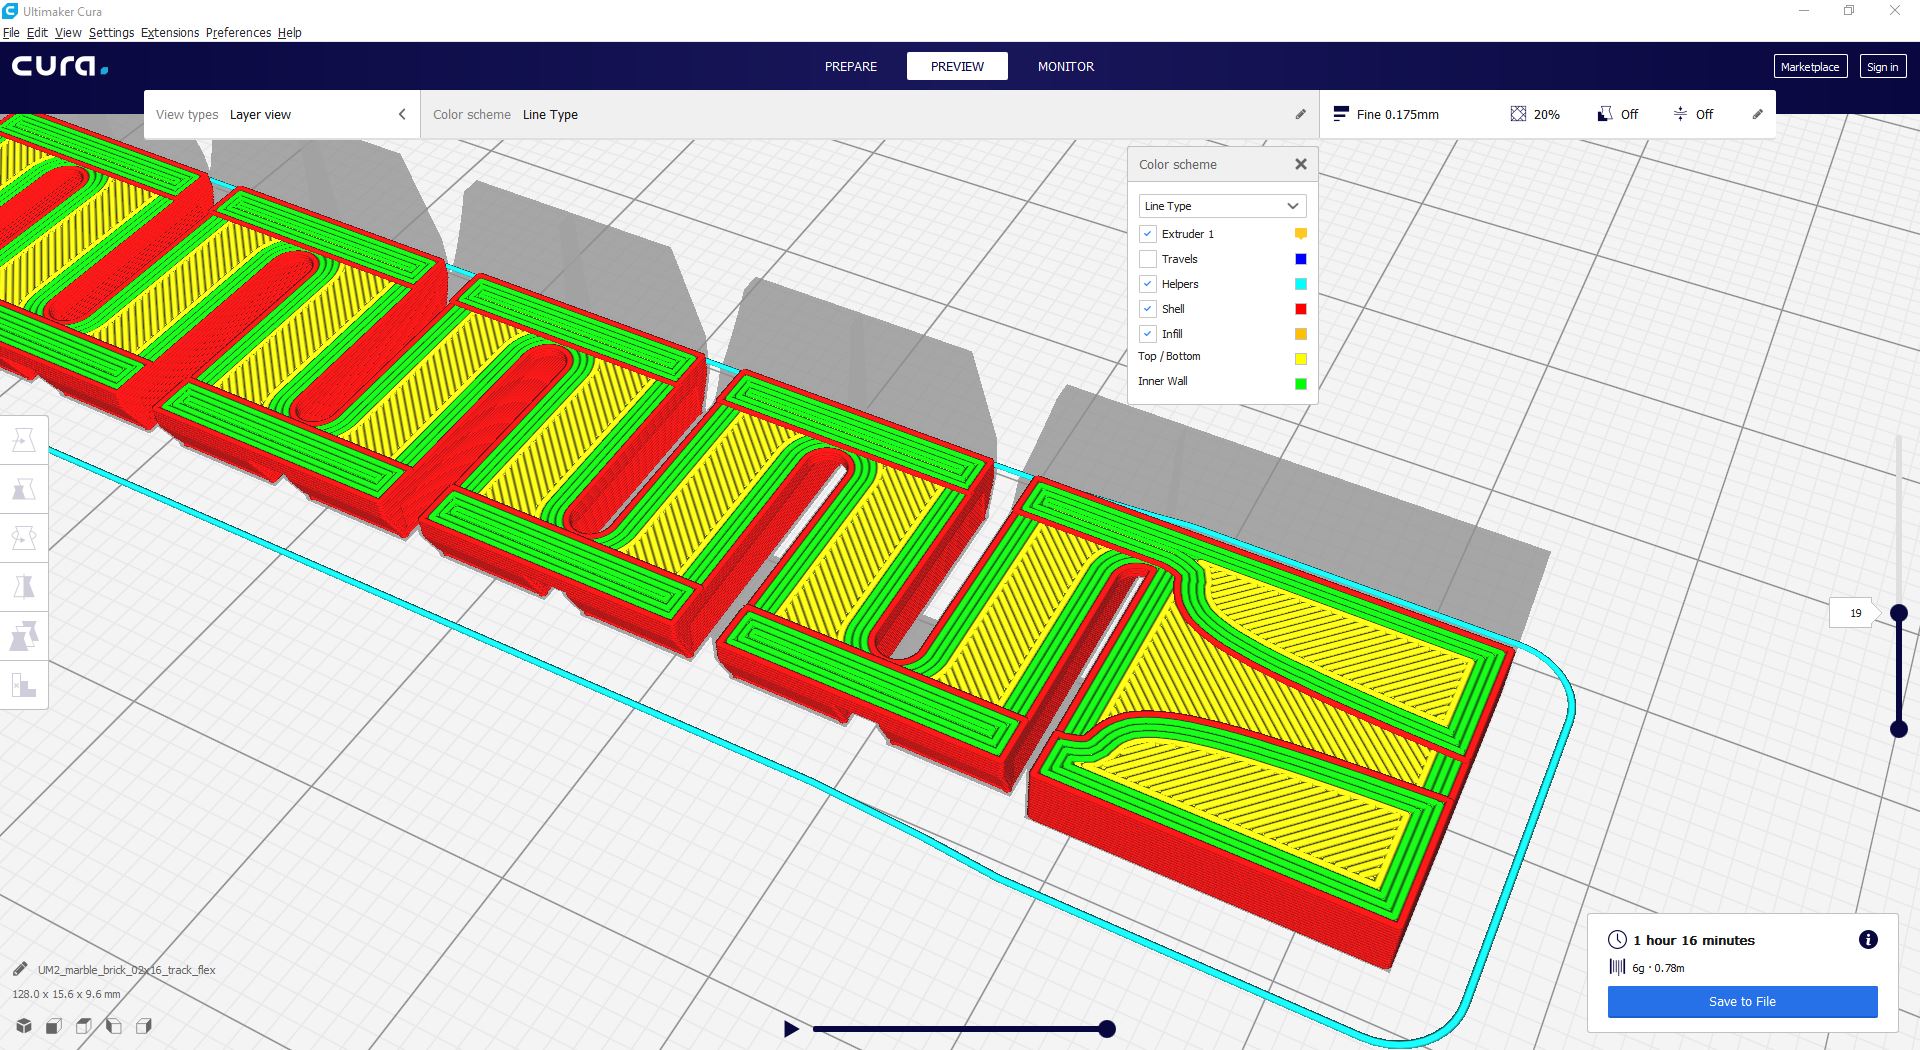
Task: Click the Helpers cyan color swatch
Action: point(1300,283)
